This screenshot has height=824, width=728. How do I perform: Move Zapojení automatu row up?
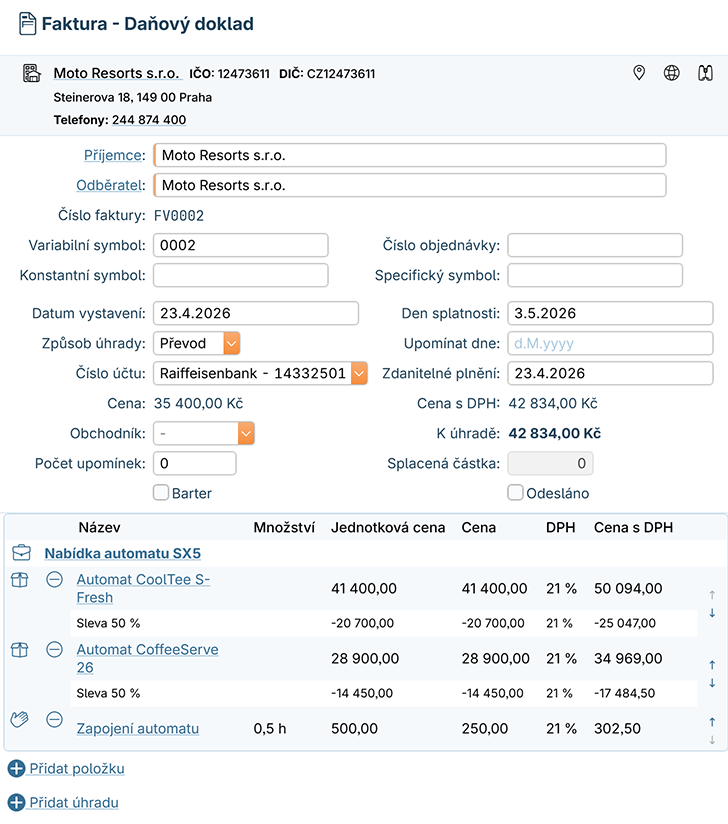click(x=712, y=721)
